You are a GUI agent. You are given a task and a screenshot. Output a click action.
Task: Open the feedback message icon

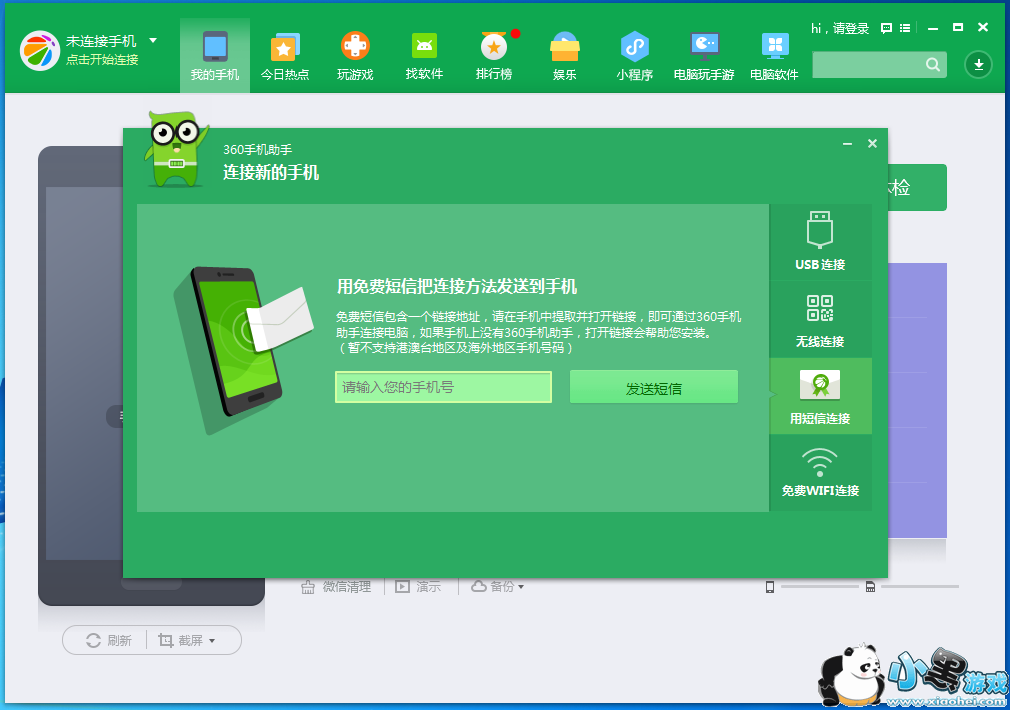pos(886,28)
